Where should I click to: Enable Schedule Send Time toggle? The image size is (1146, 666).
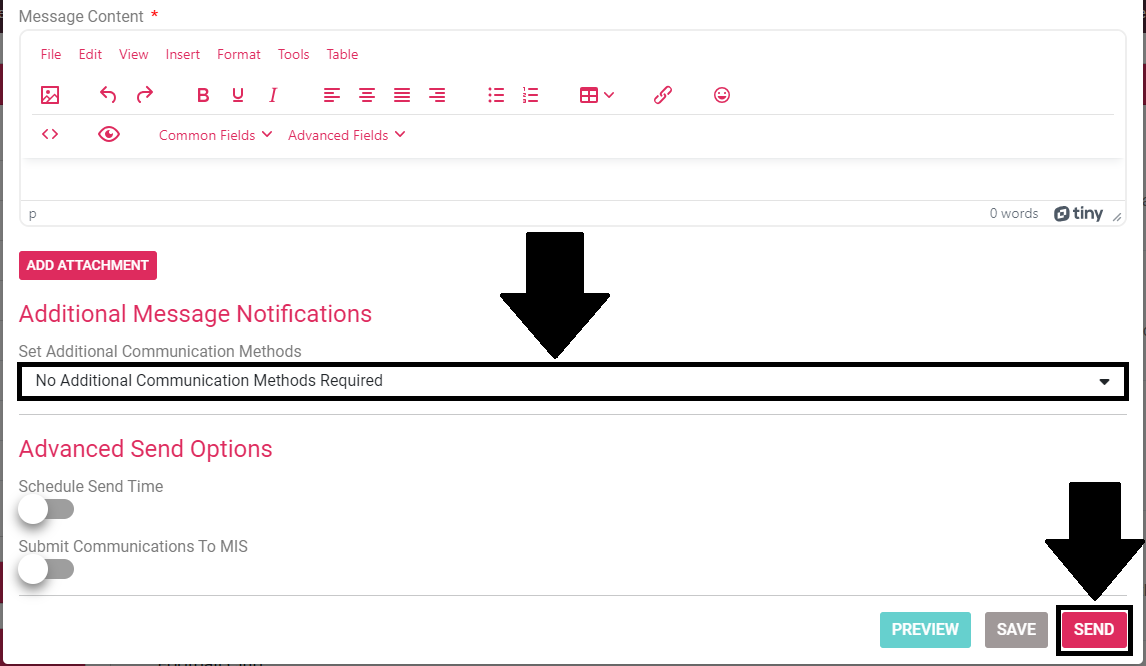46,510
